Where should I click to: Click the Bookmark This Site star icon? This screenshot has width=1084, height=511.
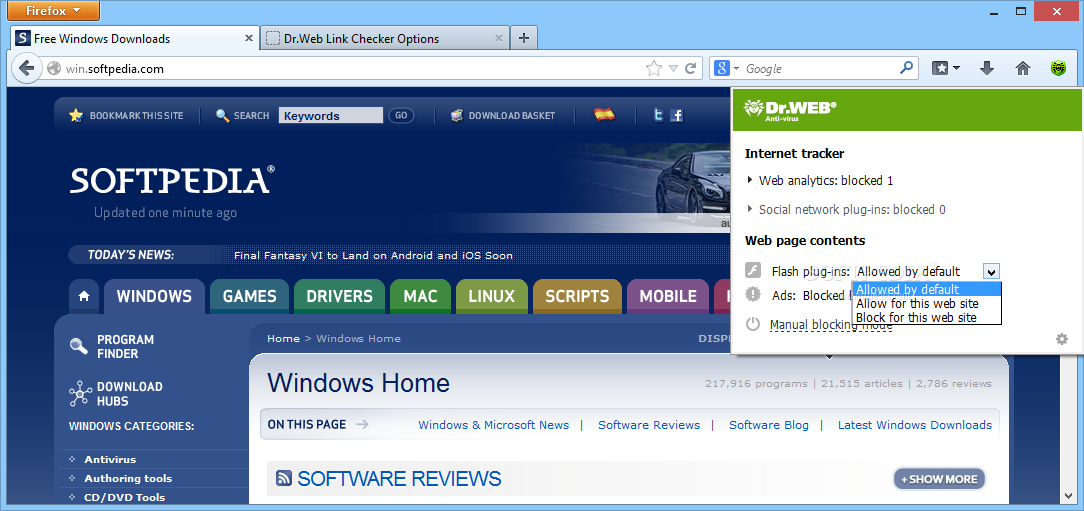click(76, 115)
